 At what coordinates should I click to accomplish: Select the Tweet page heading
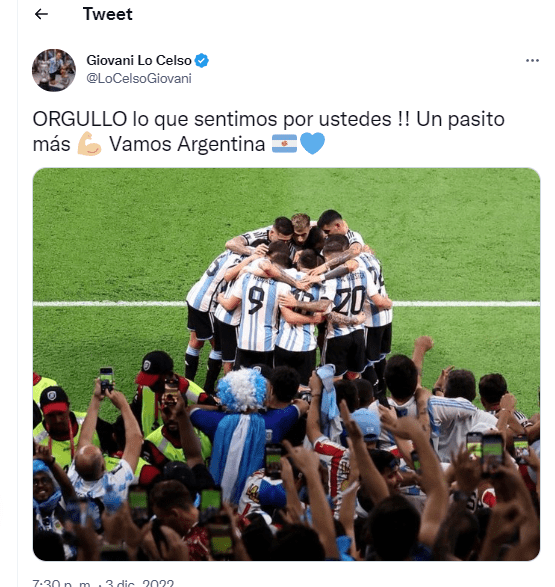pos(107,14)
